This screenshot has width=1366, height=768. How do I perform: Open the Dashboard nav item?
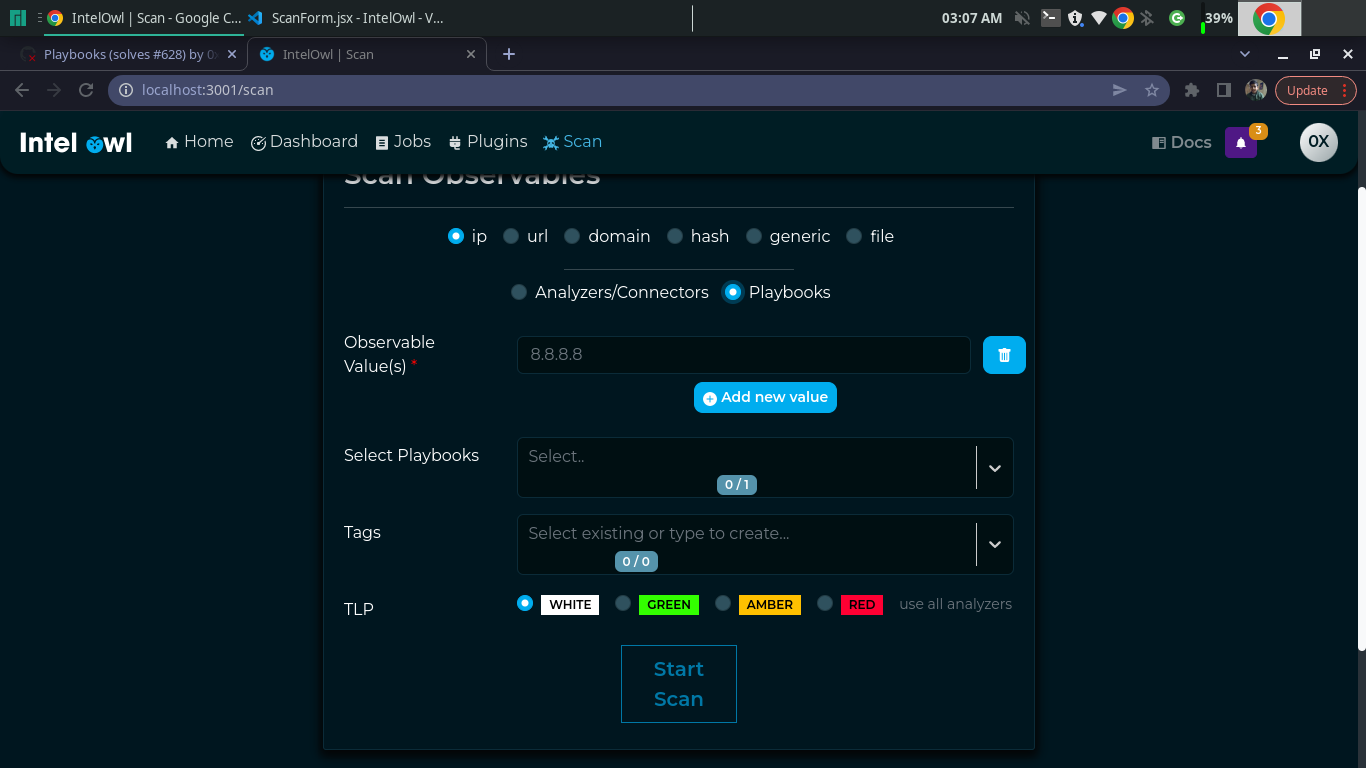[x=304, y=142]
